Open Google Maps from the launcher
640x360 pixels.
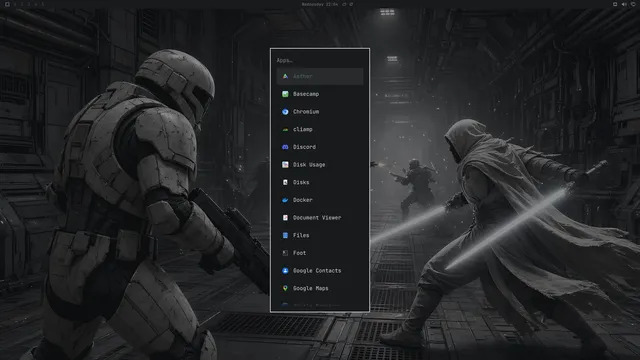[320, 288]
